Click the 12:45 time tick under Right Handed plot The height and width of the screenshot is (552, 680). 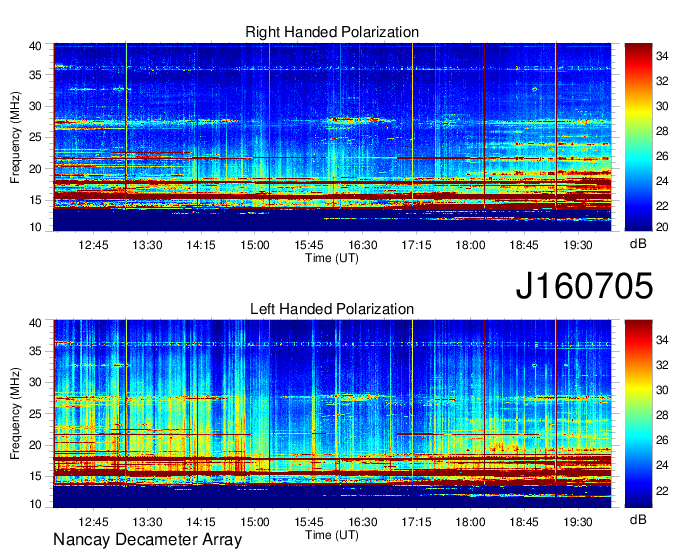94,245
